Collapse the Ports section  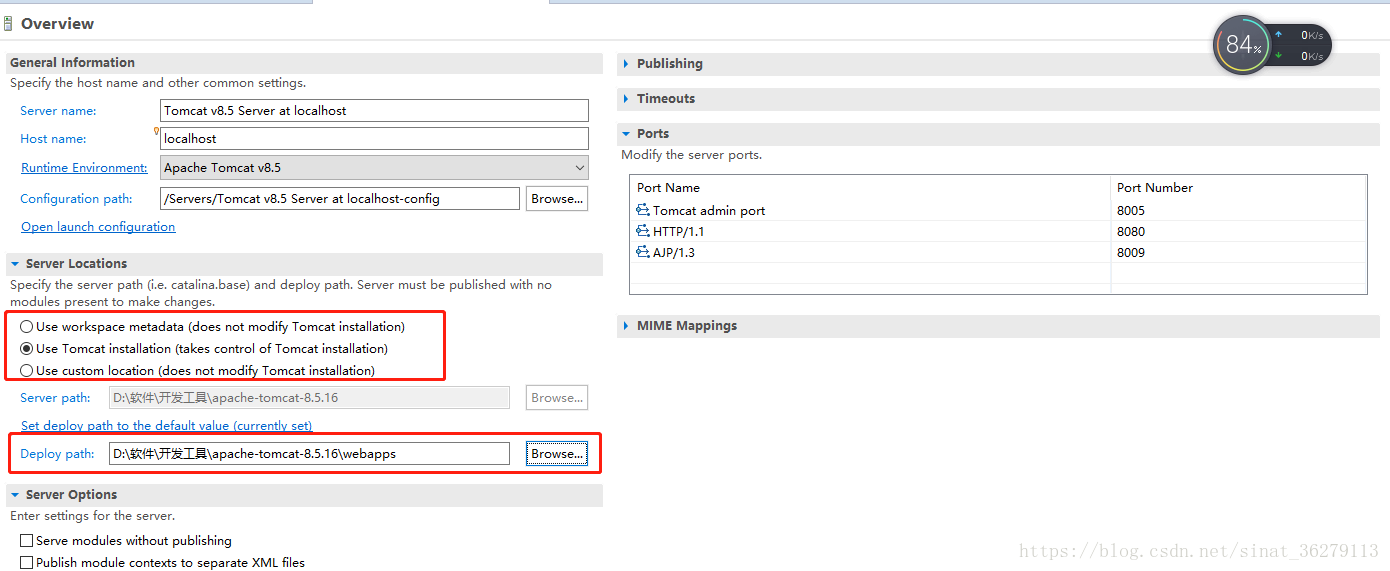pyautogui.click(x=626, y=134)
